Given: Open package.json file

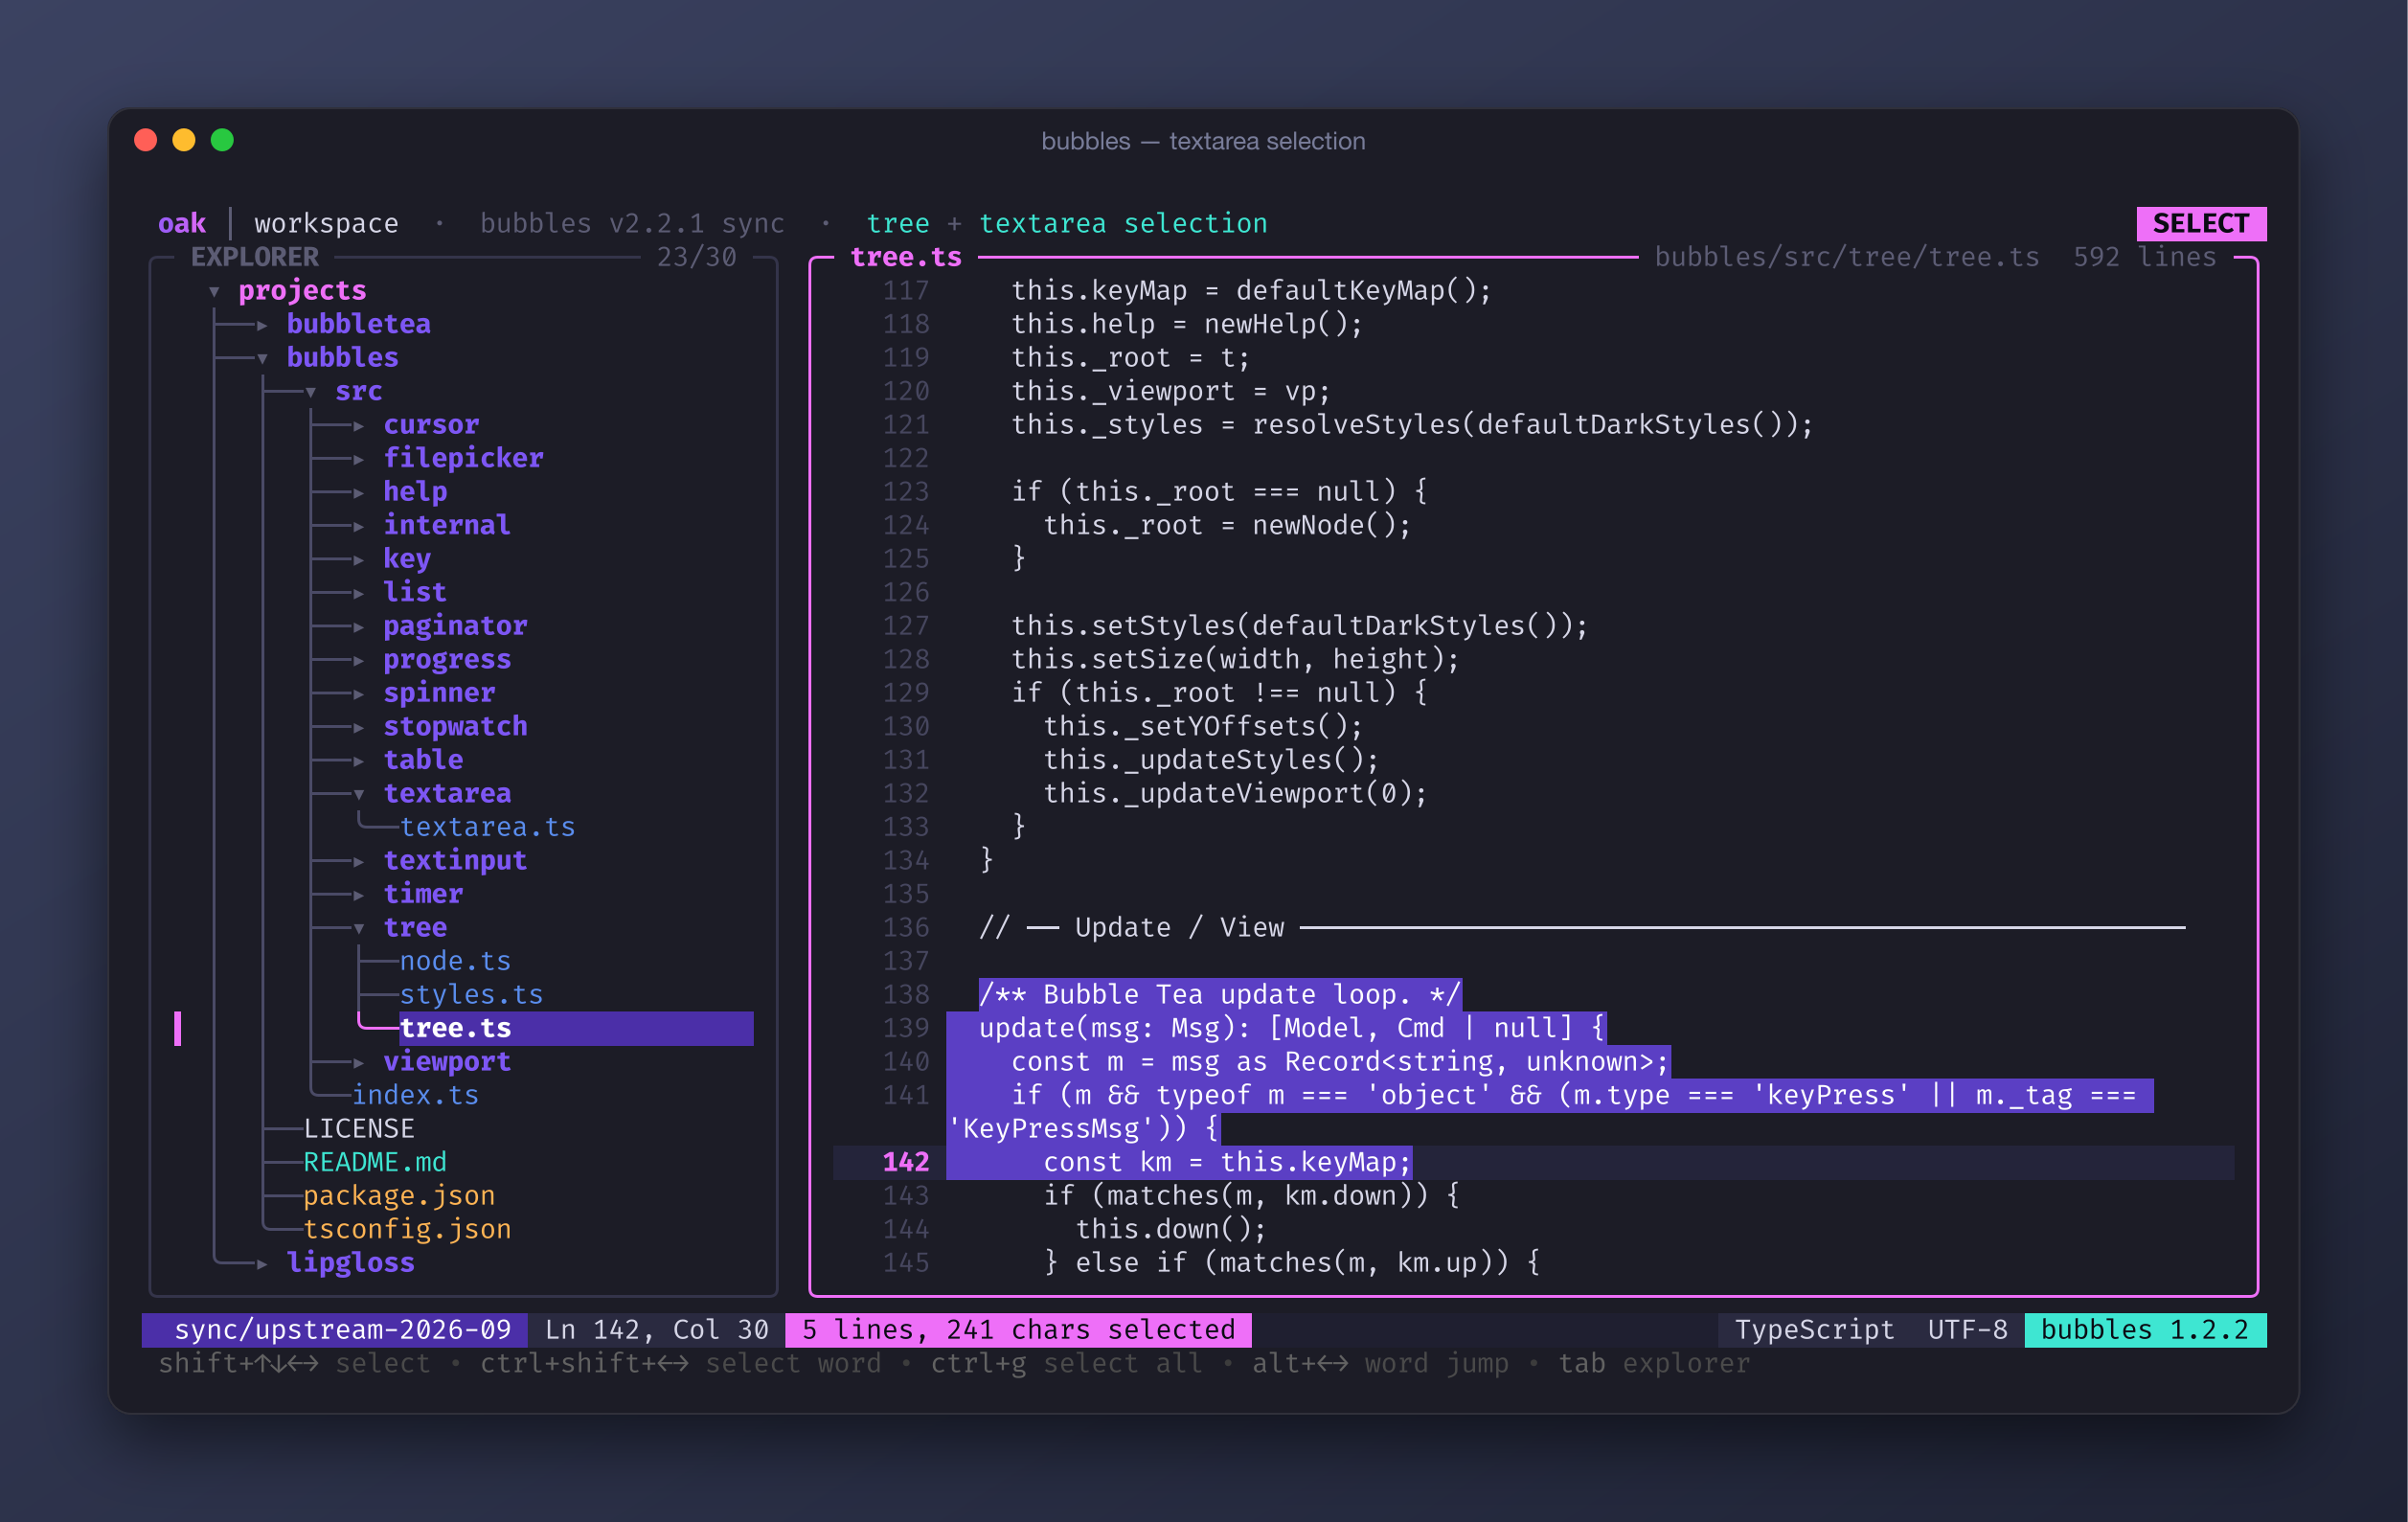Looking at the screenshot, I should (x=399, y=1196).
